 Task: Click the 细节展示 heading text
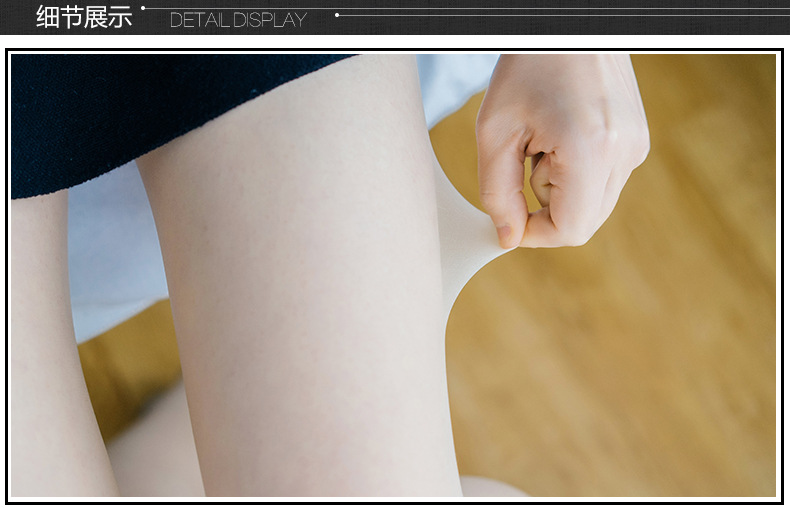point(84,17)
